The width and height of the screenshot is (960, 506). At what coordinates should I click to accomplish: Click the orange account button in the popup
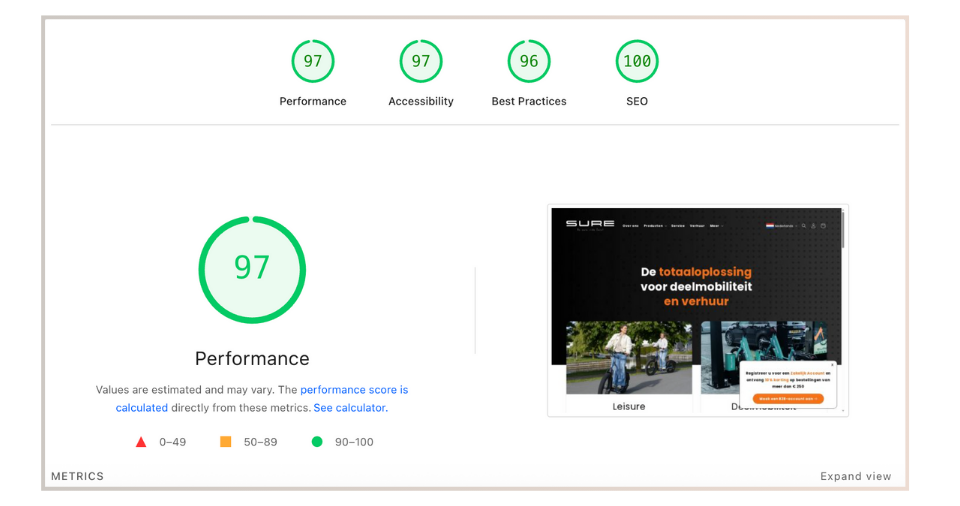(x=788, y=398)
